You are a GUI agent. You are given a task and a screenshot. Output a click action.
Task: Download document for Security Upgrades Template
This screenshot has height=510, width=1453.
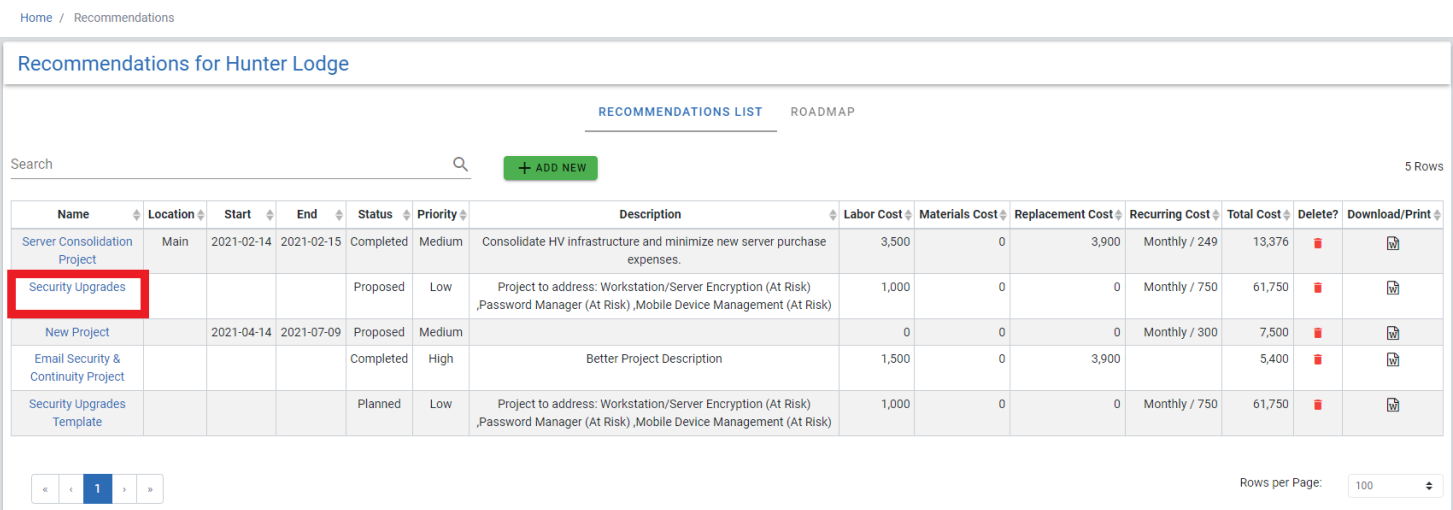pos(1393,405)
